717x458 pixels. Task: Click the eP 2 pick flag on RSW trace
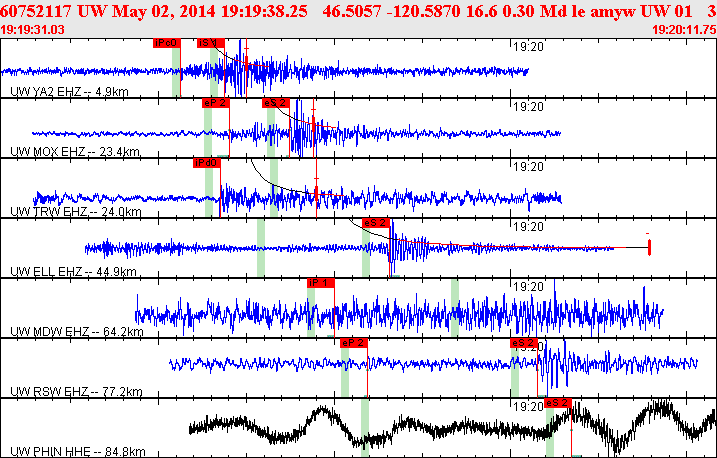click(354, 343)
